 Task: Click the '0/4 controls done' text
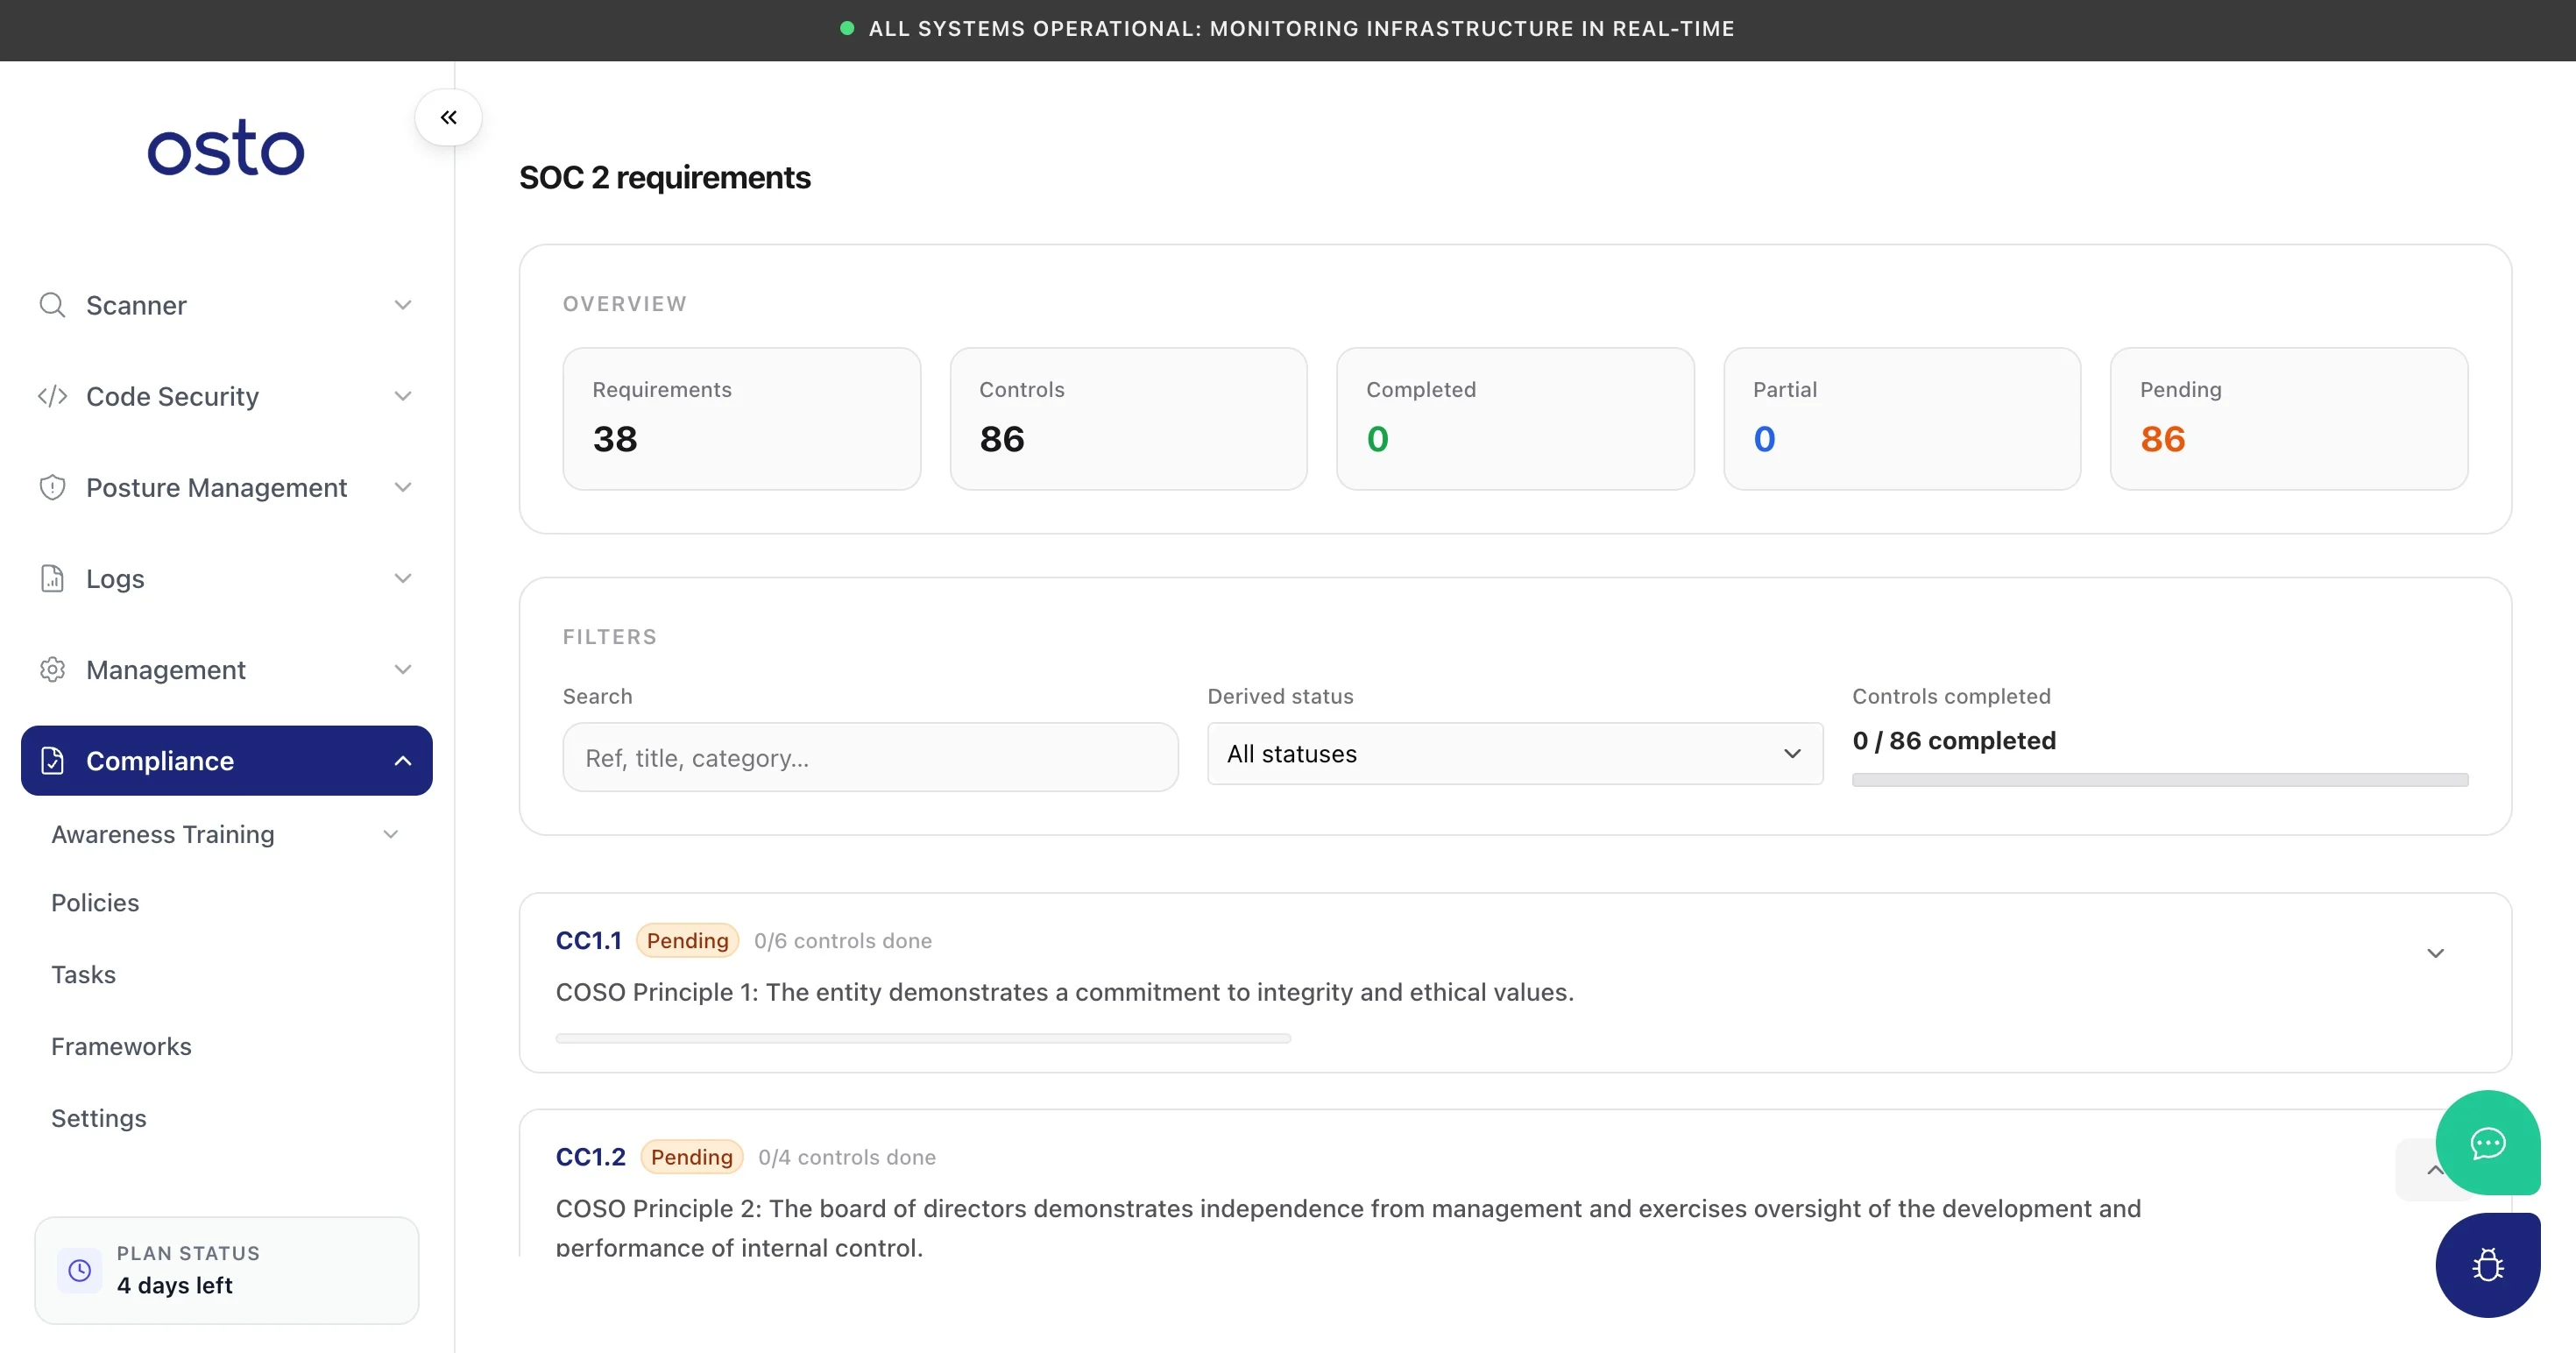click(x=846, y=1156)
